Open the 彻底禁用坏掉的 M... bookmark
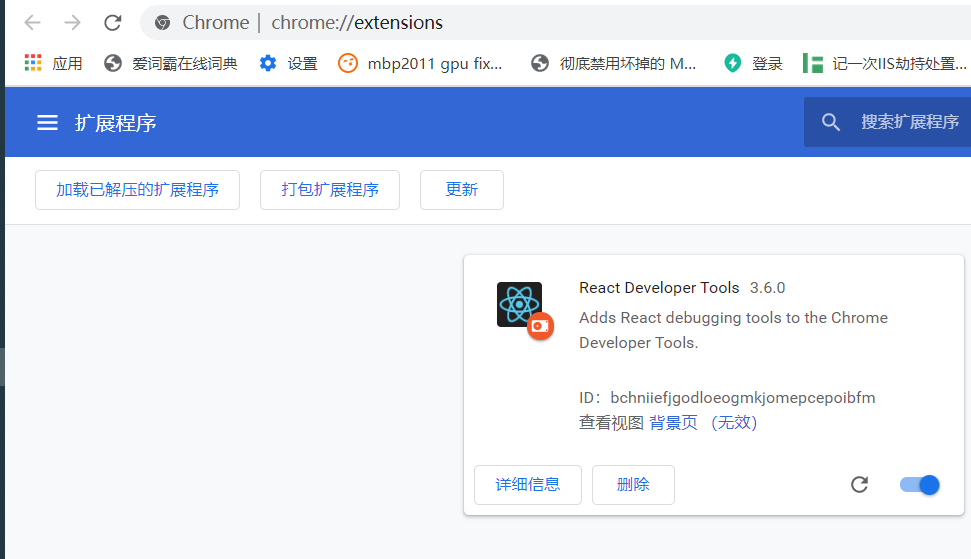The height and width of the screenshot is (559, 971). point(613,63)
